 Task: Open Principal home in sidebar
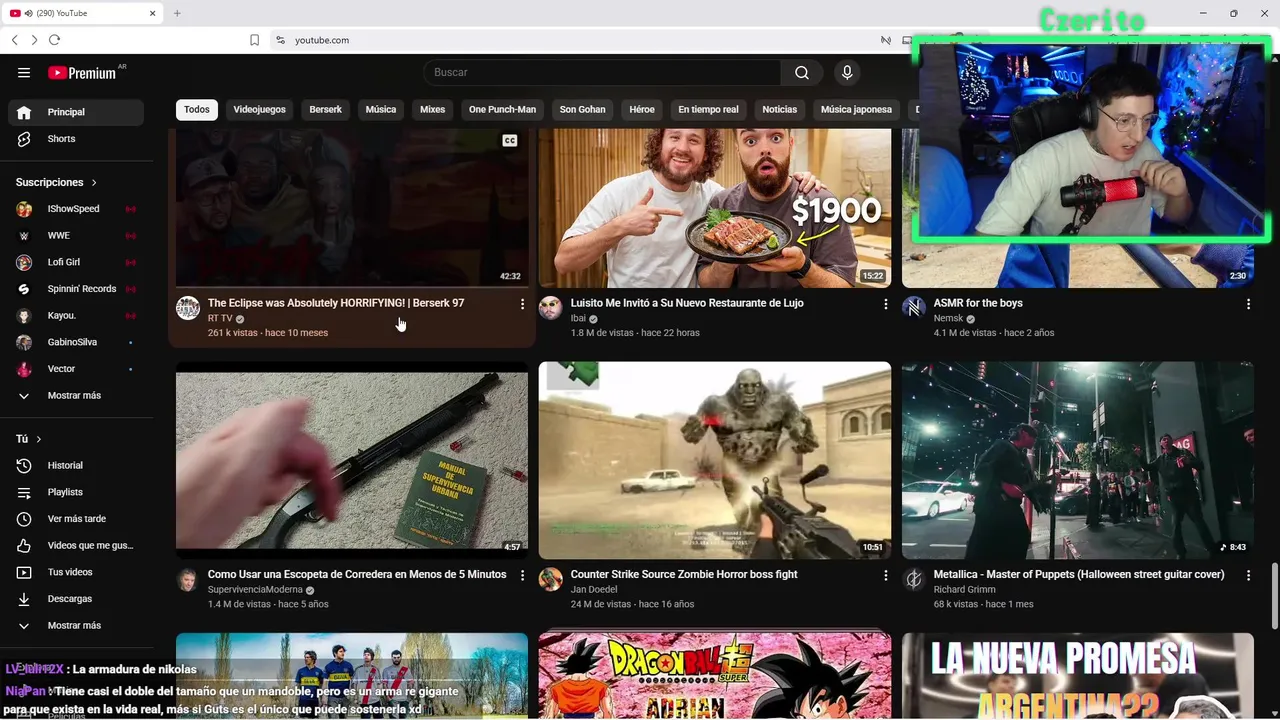(x=76, y=112)
